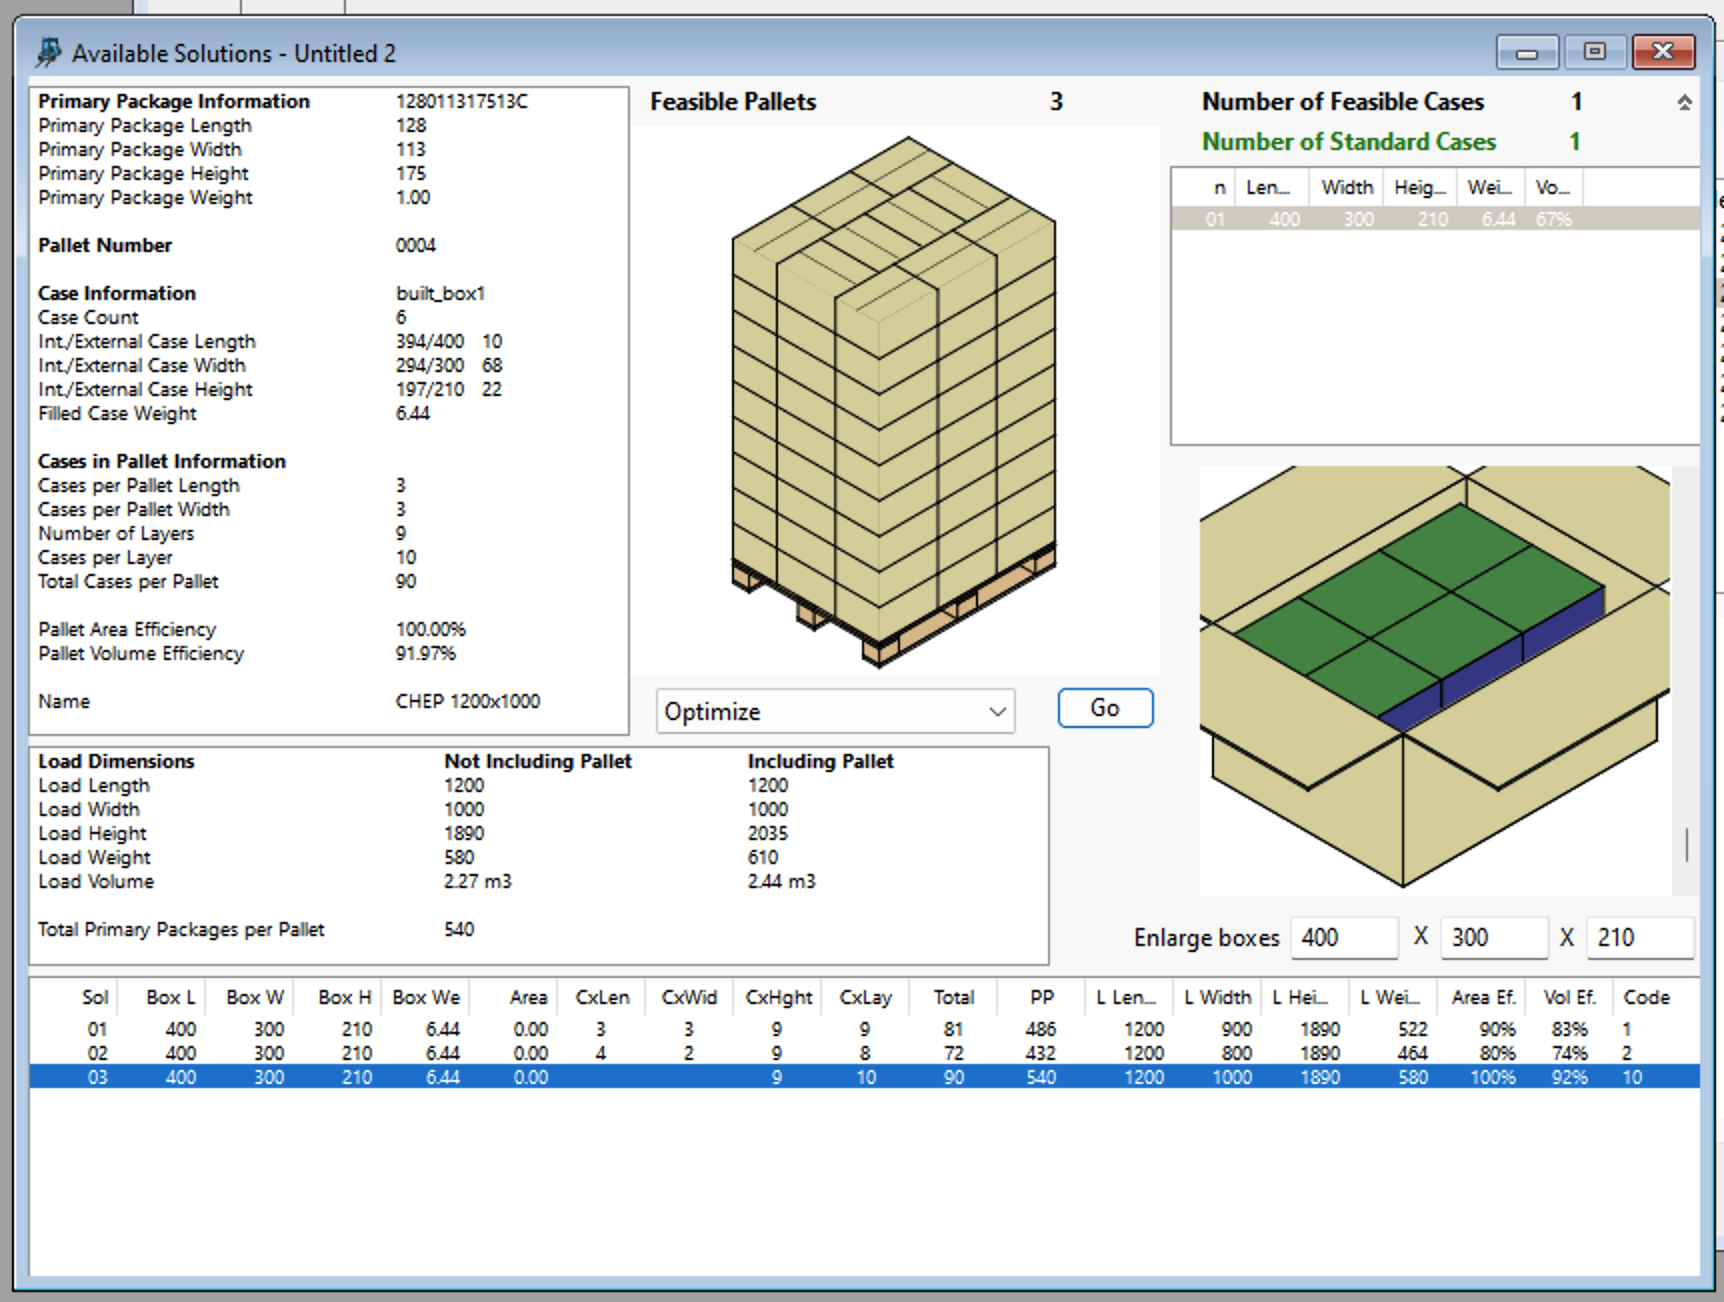The width and height of the screenshot is (1724, 1302).
Task: Edit the Enlarge boxes length field 400
Action: click(x=1344, y=937)
